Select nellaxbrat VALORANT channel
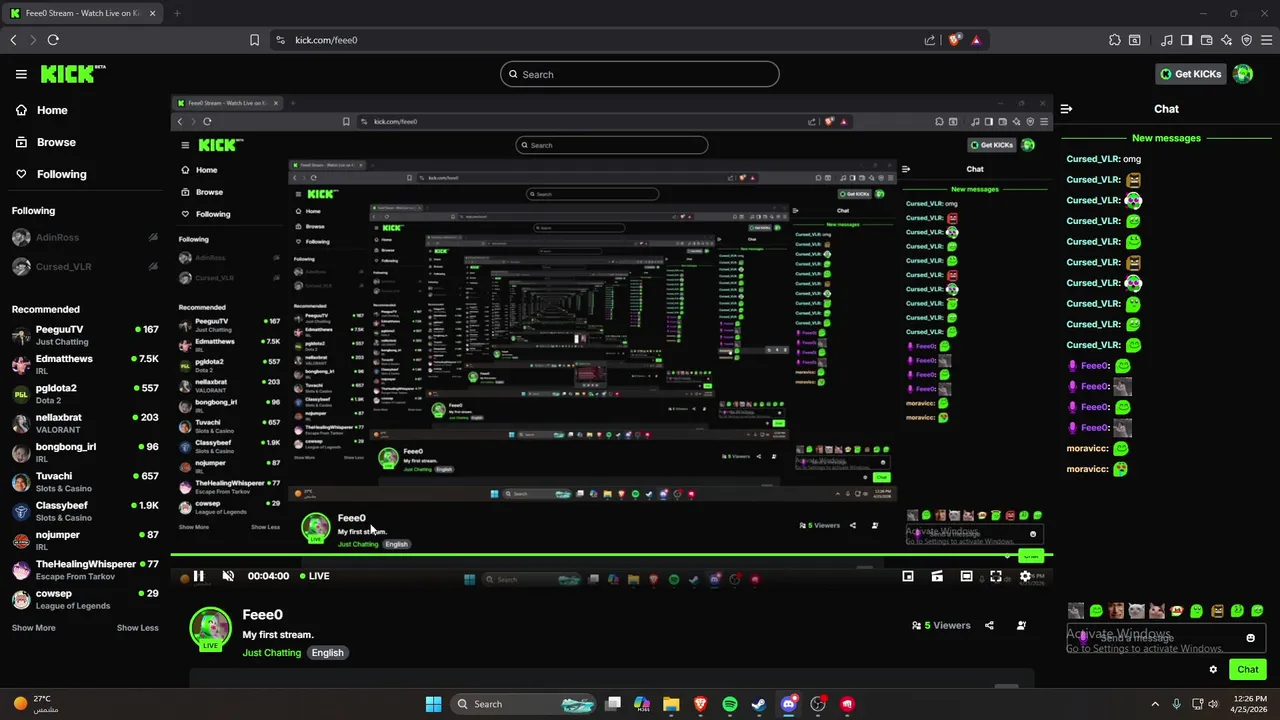Screen dimensions: 1280x720 pyautogui.click(x=85, y=423)
